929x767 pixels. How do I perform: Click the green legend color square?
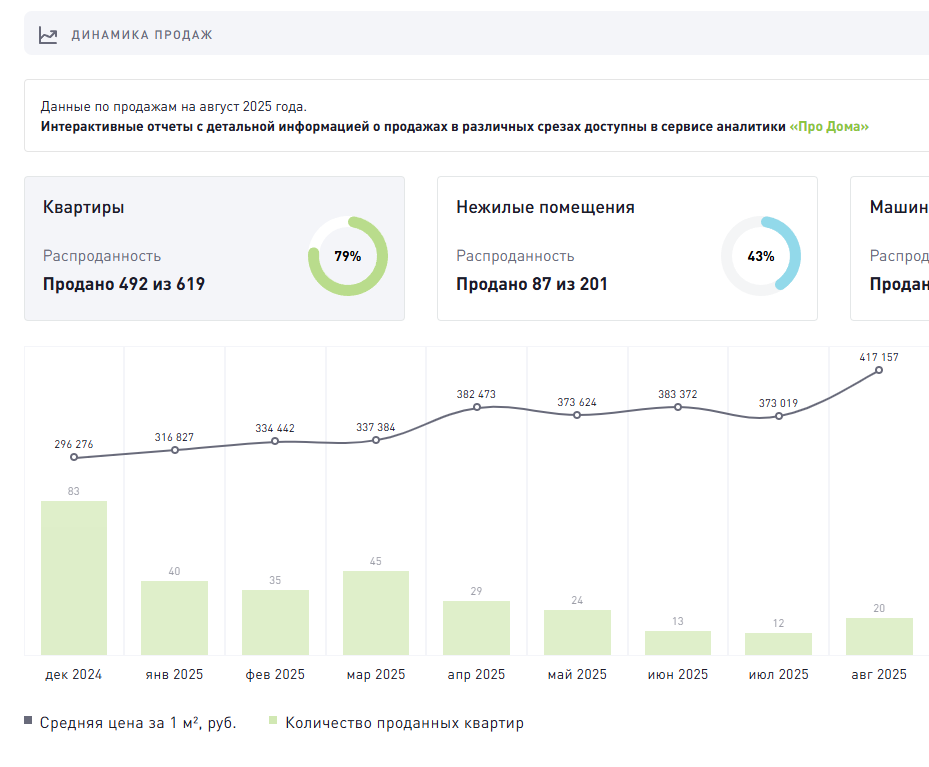273,722
